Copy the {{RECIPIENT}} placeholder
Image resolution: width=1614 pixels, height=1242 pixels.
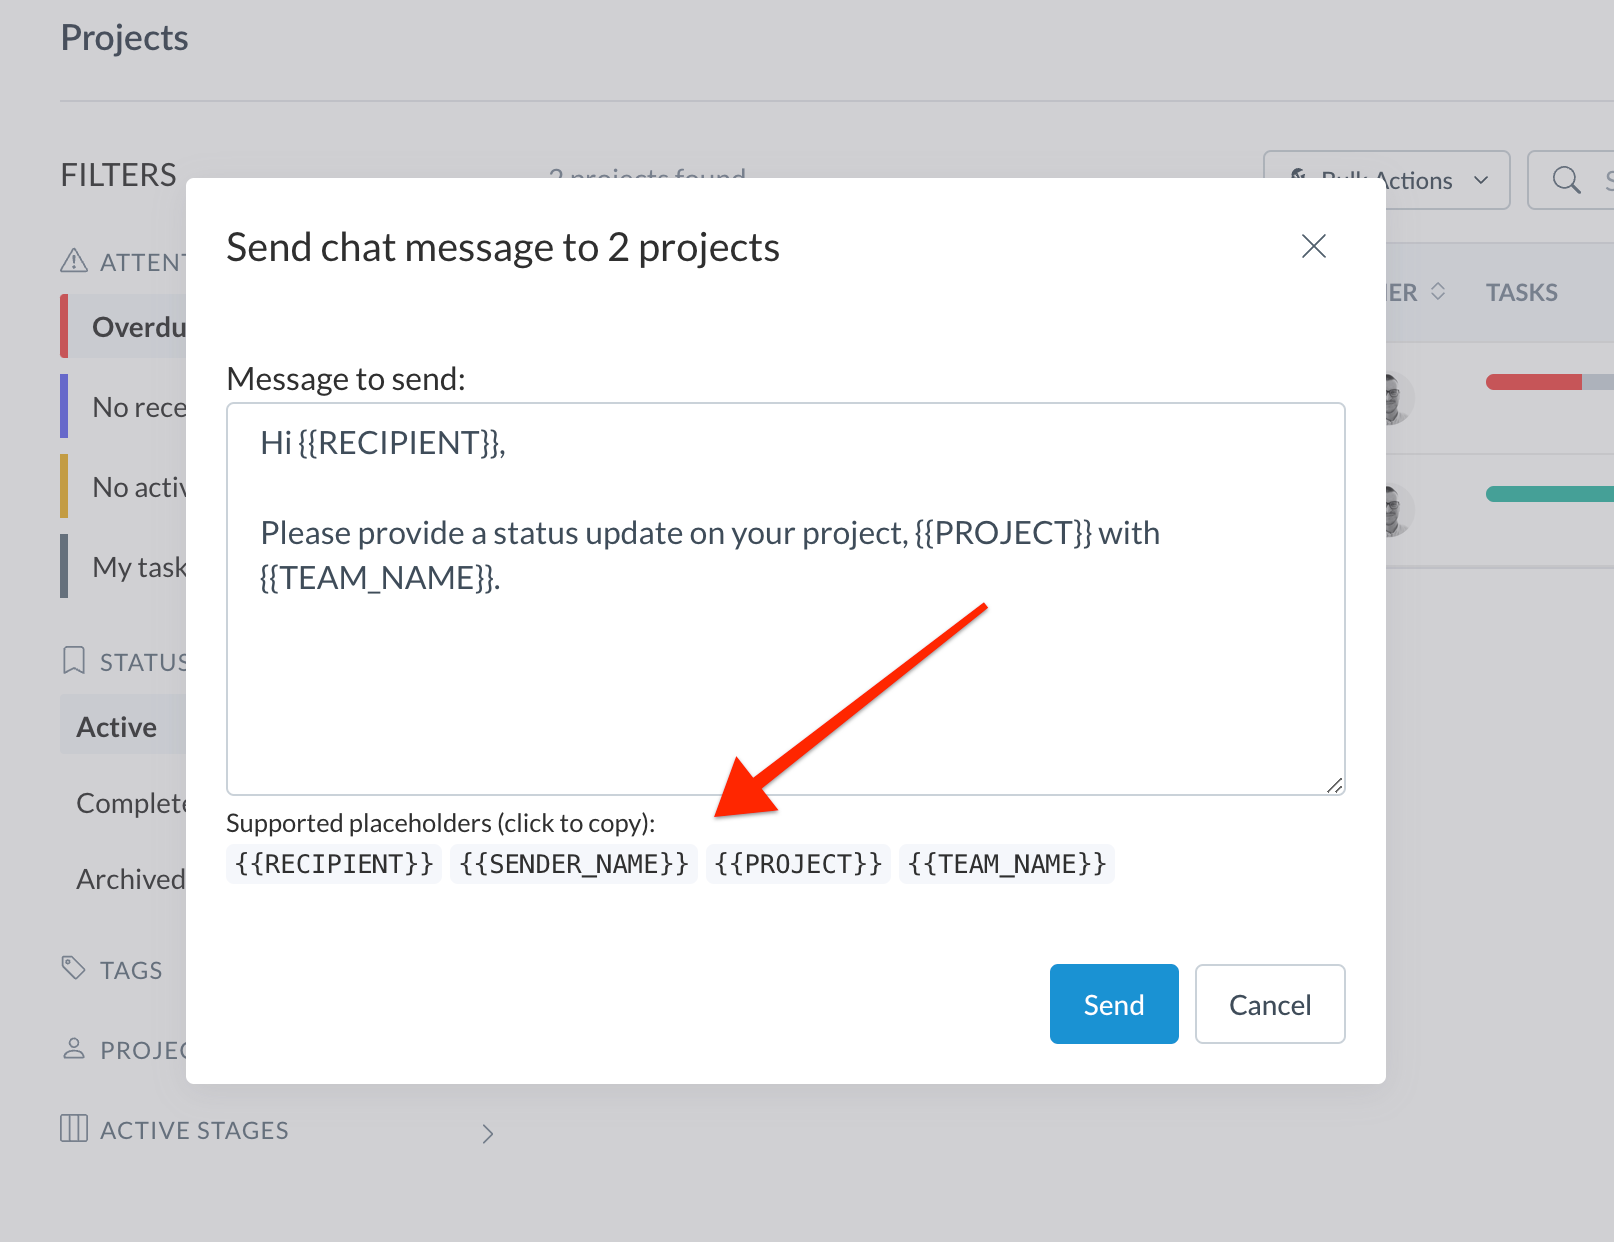pos(334,864)
